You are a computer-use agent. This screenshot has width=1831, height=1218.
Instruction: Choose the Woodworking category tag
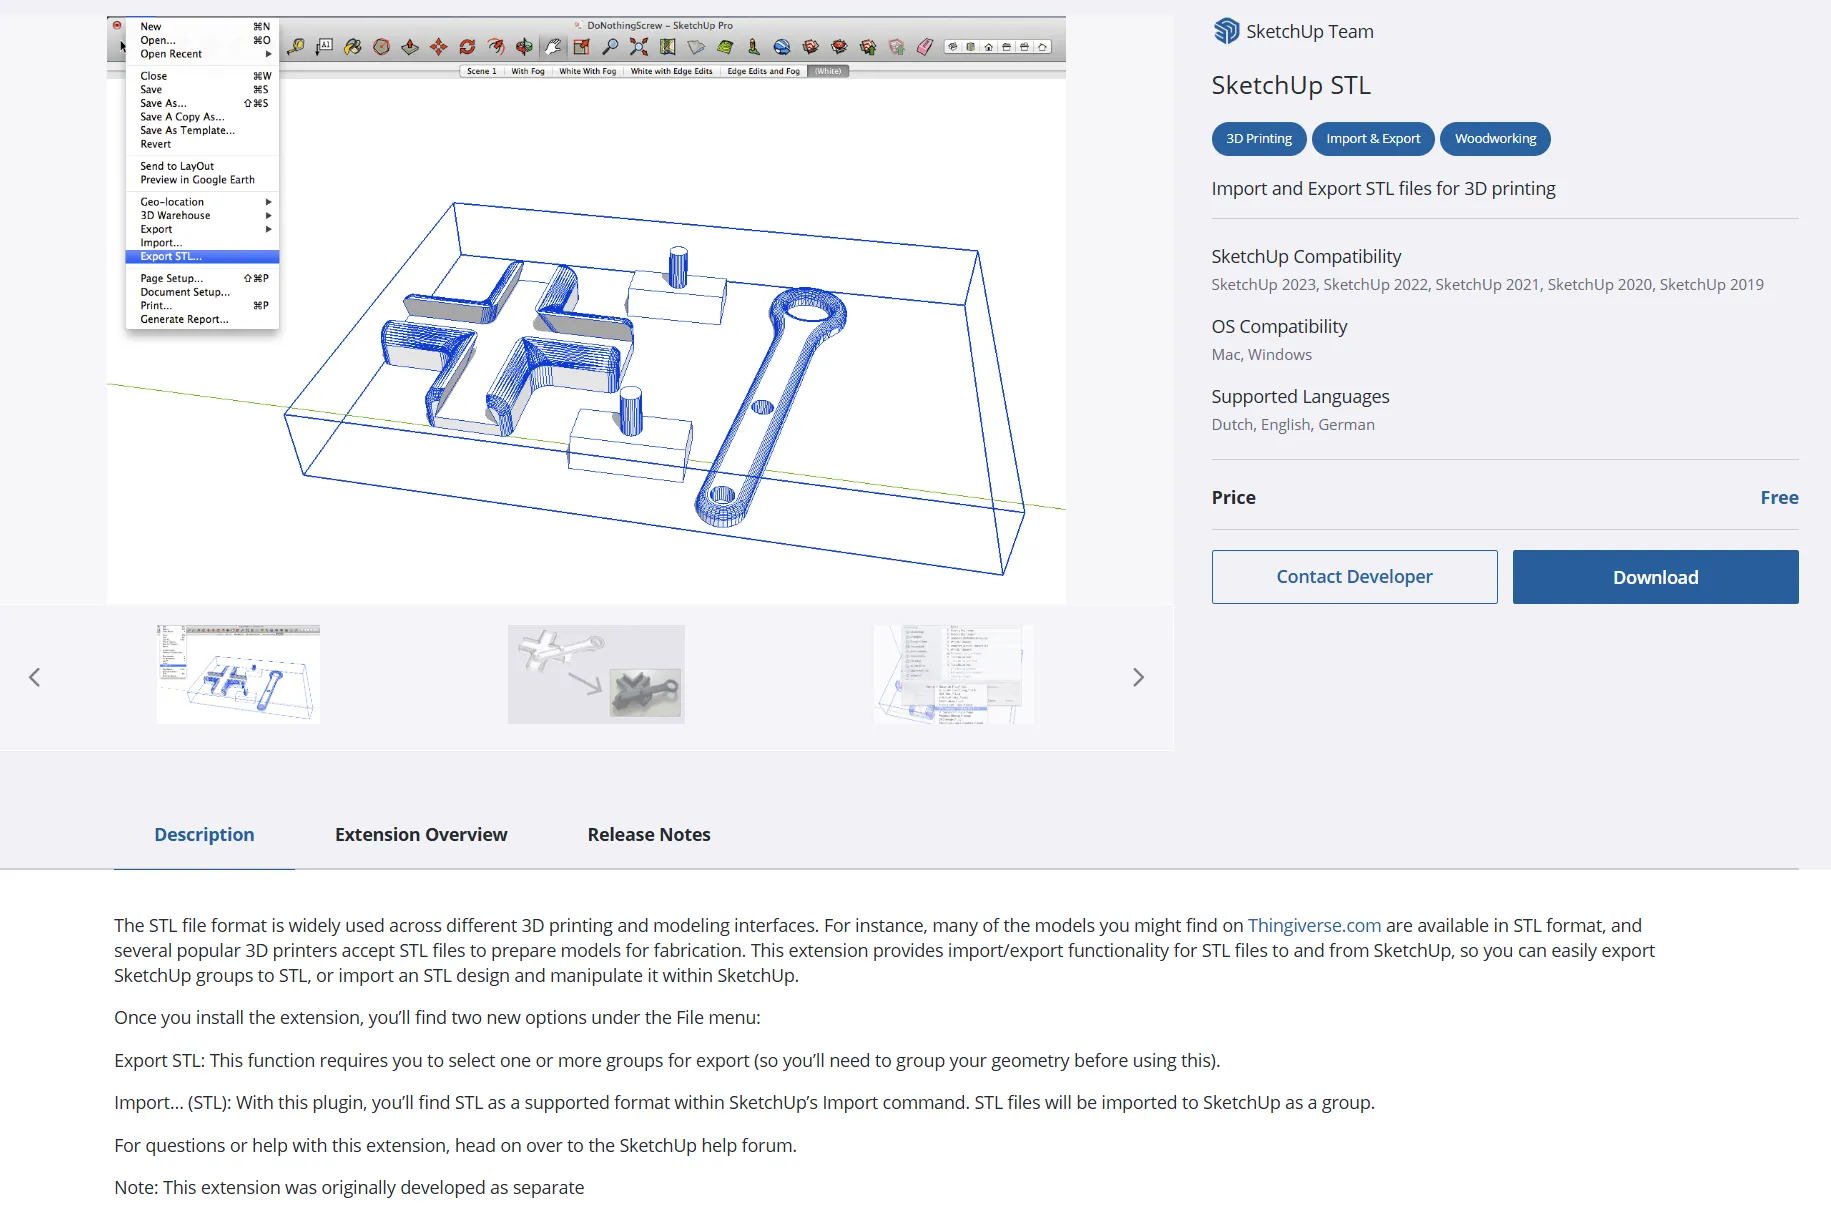coord(1495,139)
